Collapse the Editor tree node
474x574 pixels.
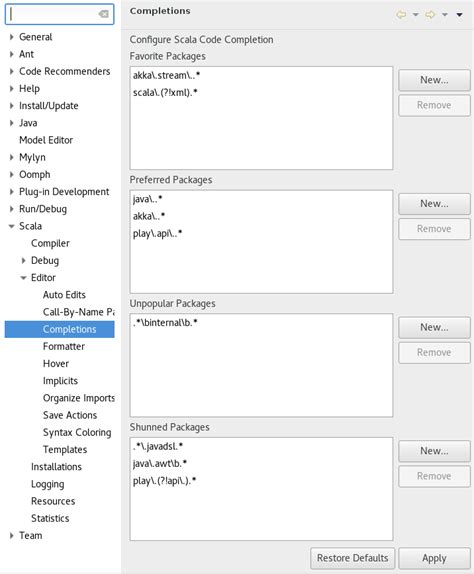tap(23, 278)
